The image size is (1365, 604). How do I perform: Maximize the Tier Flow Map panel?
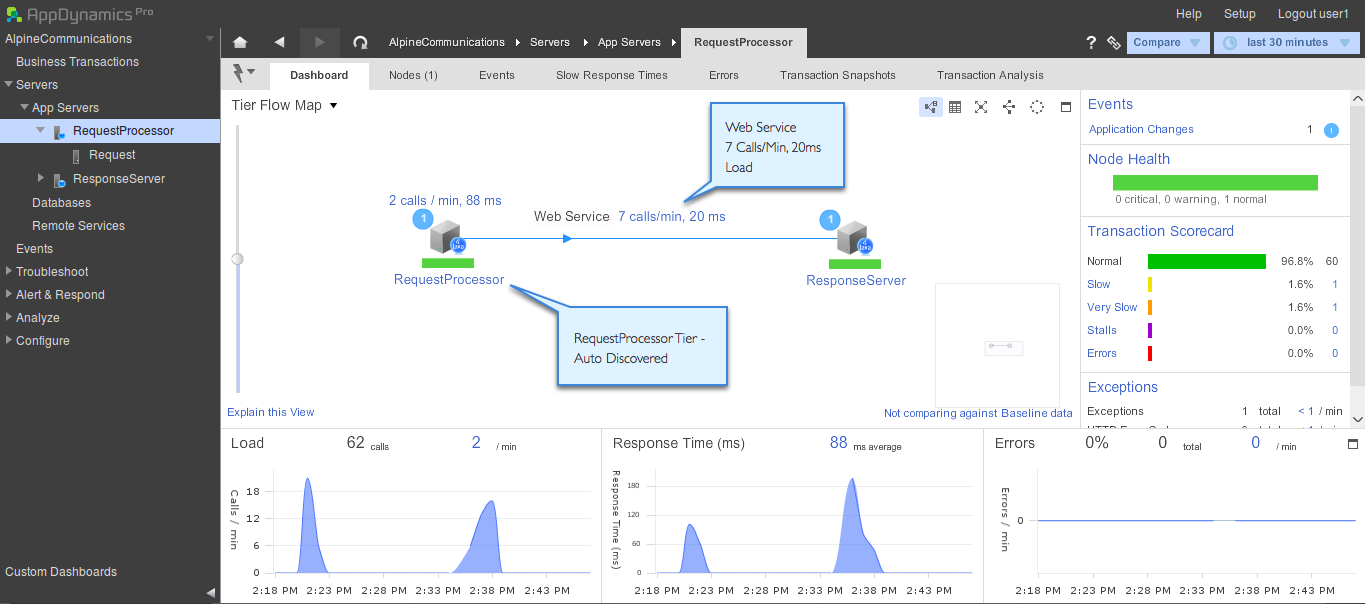1066,107
